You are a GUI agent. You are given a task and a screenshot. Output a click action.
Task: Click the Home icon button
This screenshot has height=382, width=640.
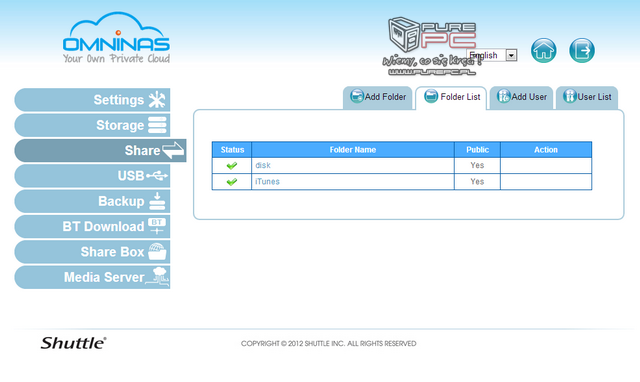(543, 51)
